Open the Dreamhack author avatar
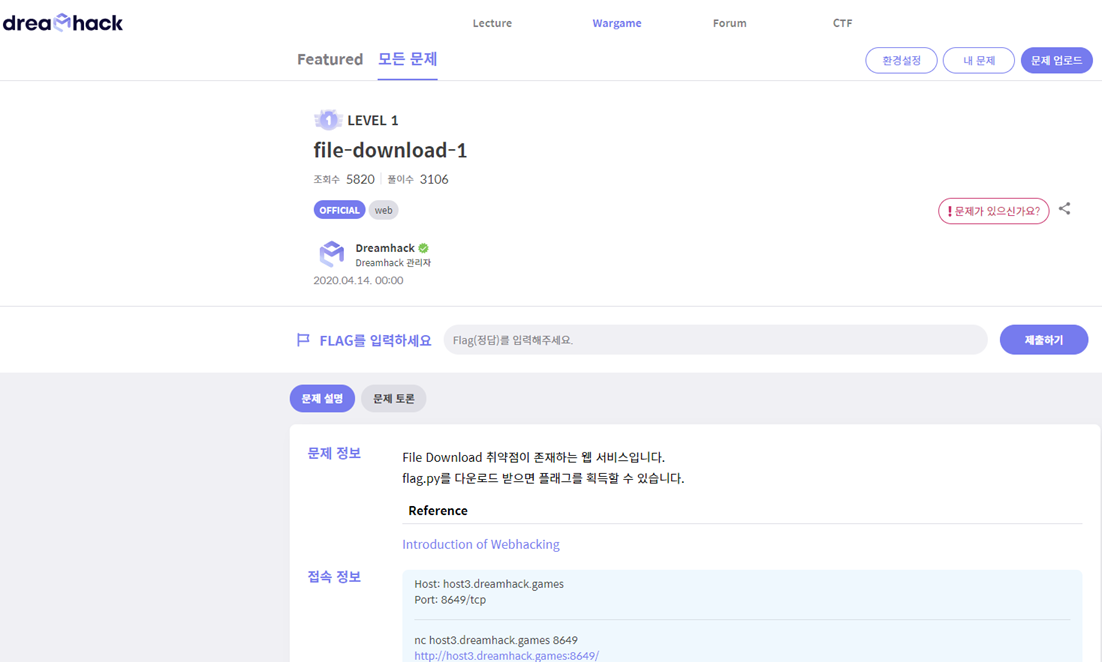1102x662 pixels. (332, 254)
